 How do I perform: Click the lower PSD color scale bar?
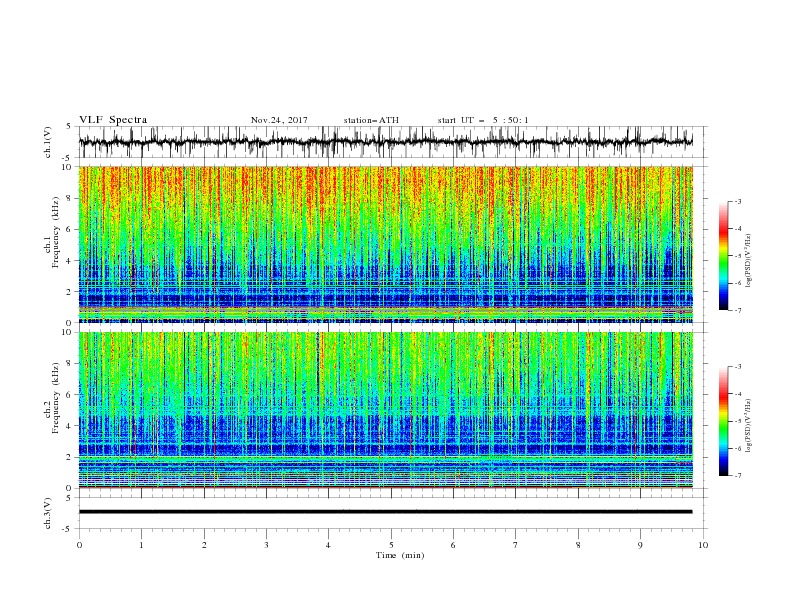tap(723, 421)
